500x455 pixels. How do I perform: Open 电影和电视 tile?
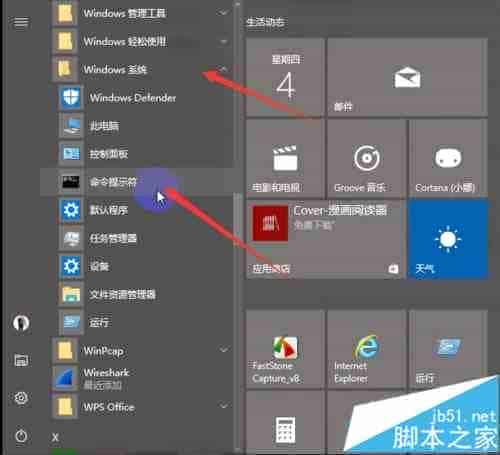click(285, 159)
